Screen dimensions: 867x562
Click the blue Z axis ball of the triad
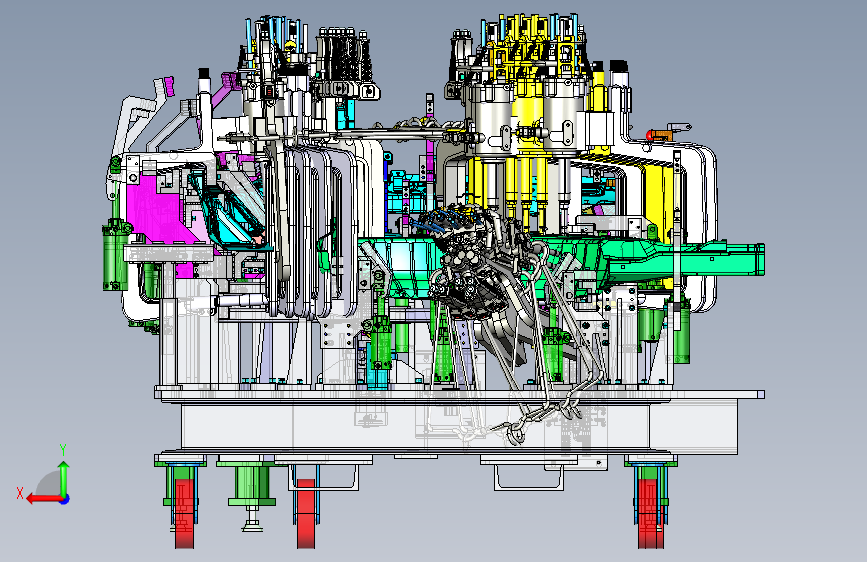(x=65, y=499)
